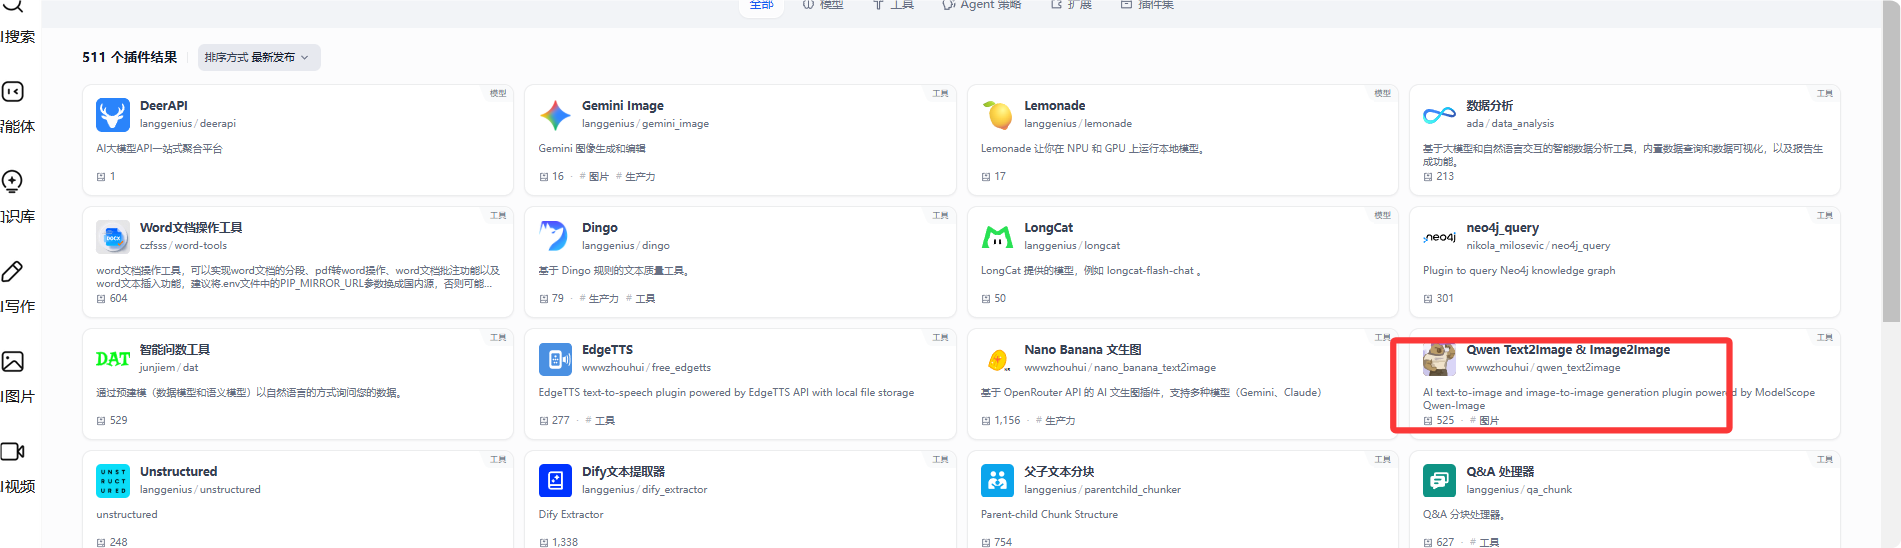Click the Qwen Text2Image plugin icon
Screen dimensions: 1901x548
tap(1439, 359)
